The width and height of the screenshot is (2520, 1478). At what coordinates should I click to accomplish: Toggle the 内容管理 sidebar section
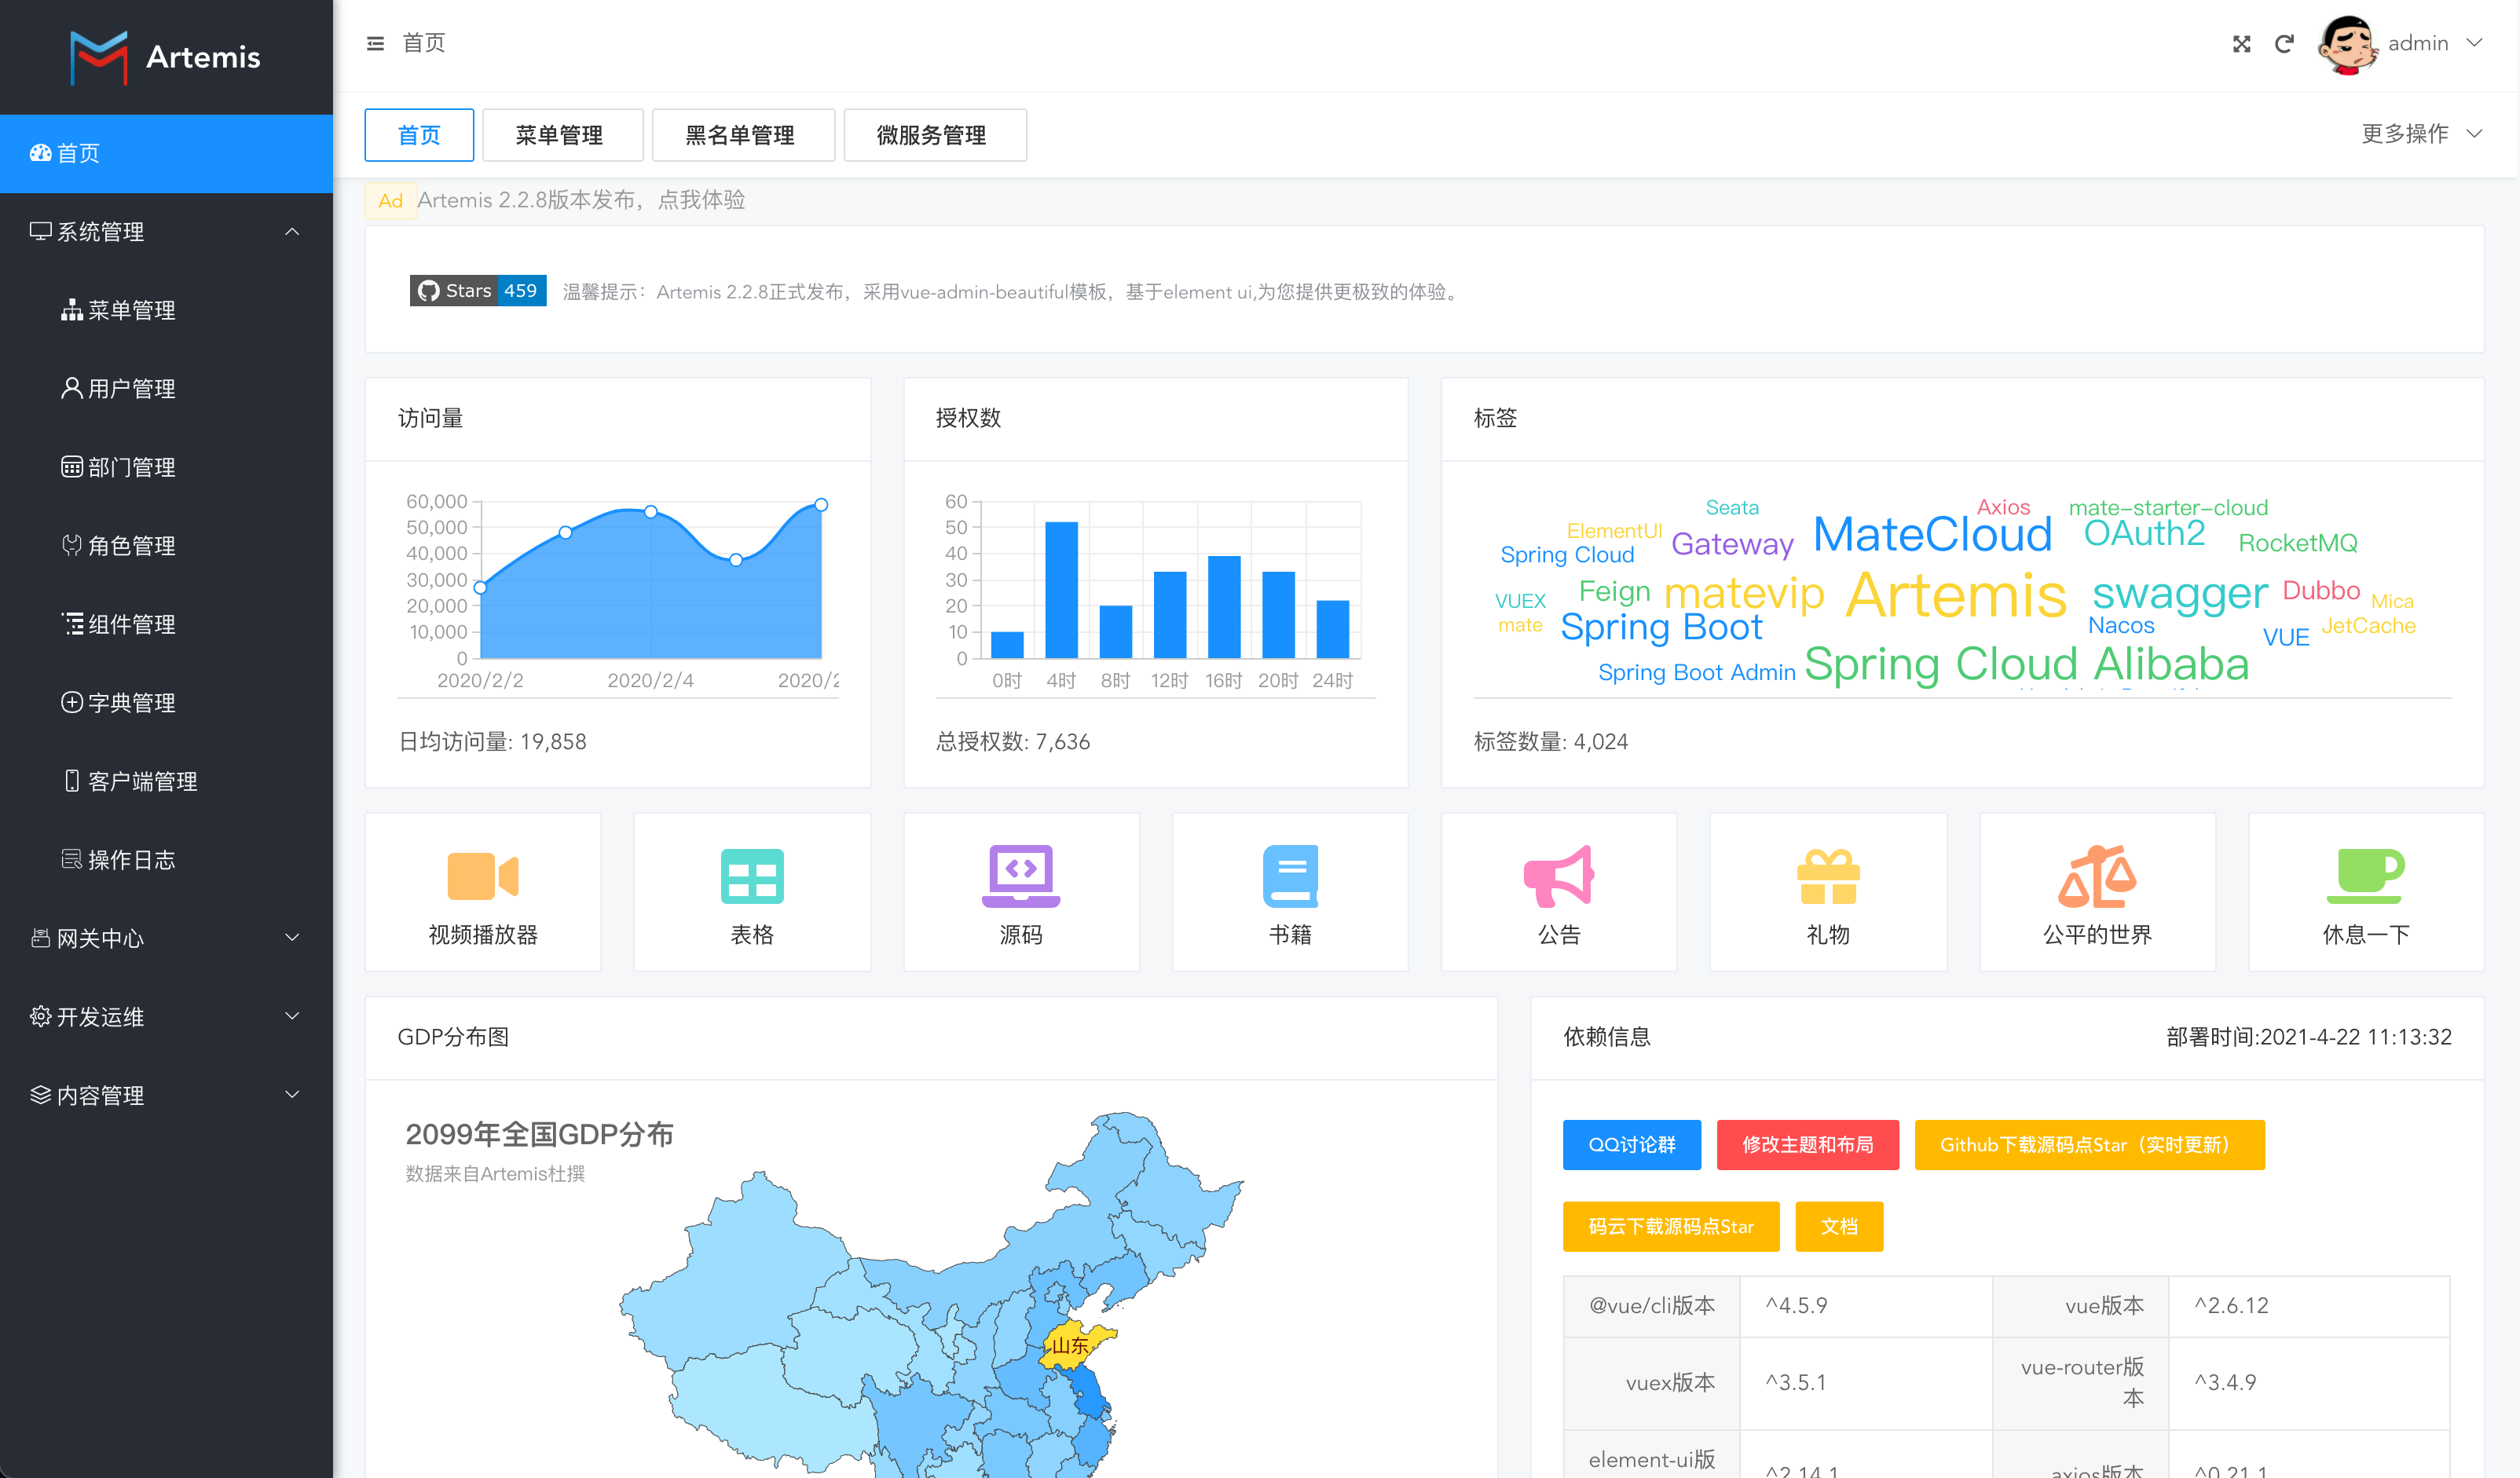[x=166, y=1095]
